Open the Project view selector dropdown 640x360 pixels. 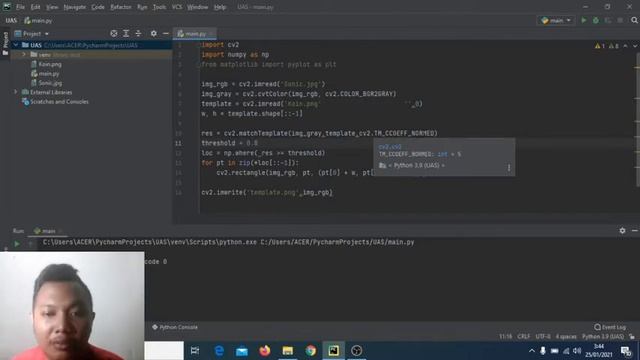point(32,34)
